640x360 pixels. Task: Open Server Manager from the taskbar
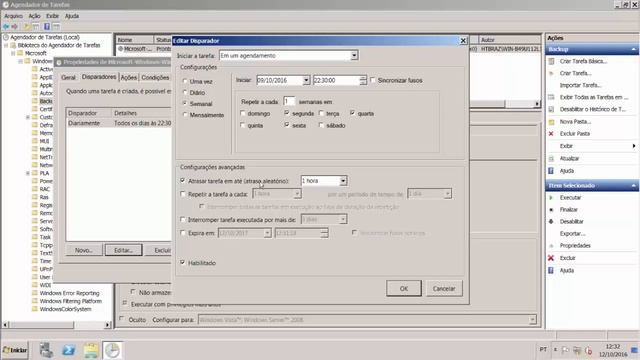pyautogui.click(x=46, y=350)
